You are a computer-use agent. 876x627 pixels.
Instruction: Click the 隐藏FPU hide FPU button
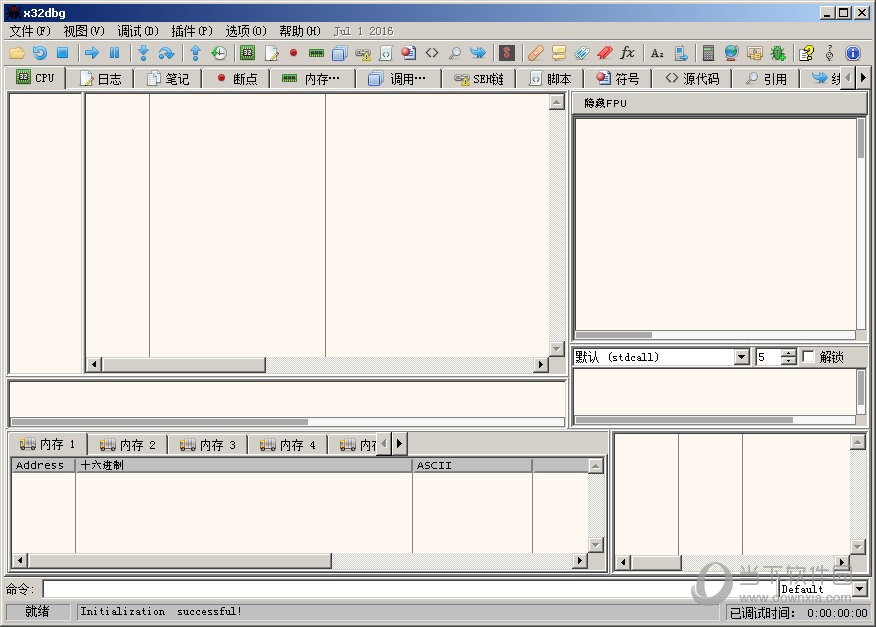pyautogui.click(x=720, y=103)
